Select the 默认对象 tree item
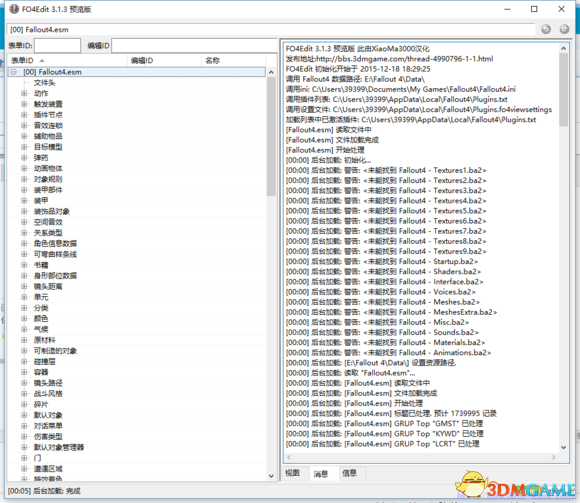This screenshot has height=503, width=580. pyautogui.click(x=48, y=415)
